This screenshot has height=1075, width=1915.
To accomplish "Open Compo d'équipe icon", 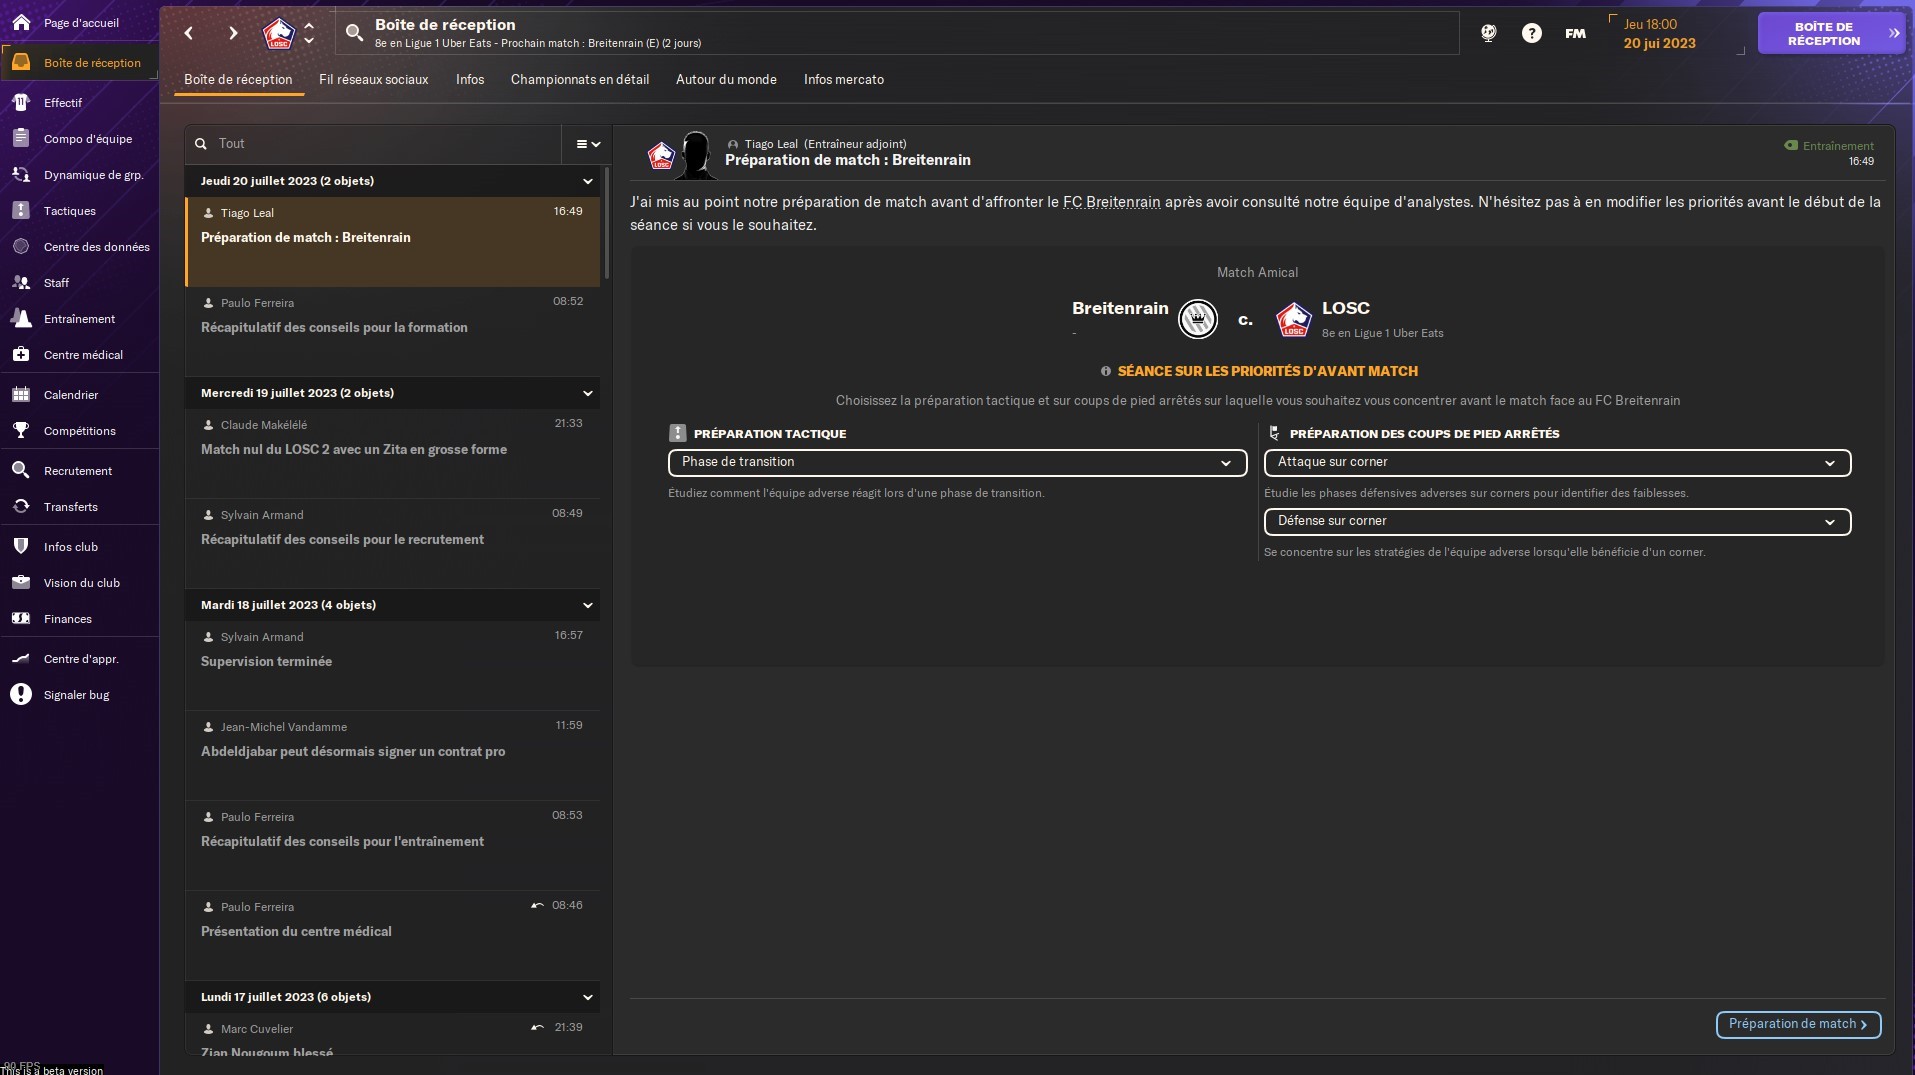I will (21, 138).
